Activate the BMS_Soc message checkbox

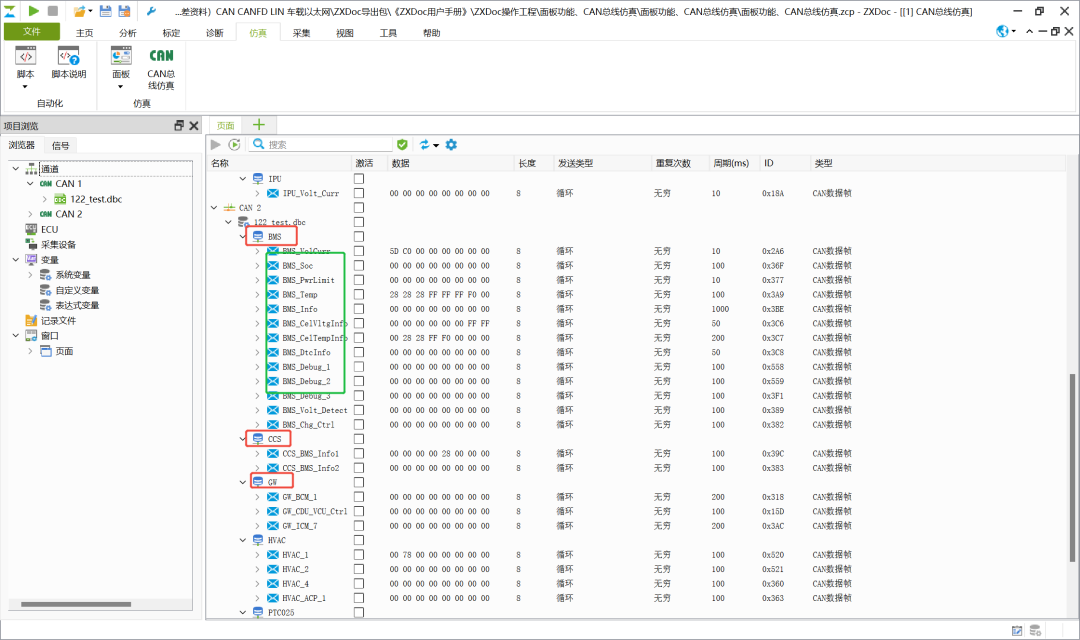tap(359, 265)
